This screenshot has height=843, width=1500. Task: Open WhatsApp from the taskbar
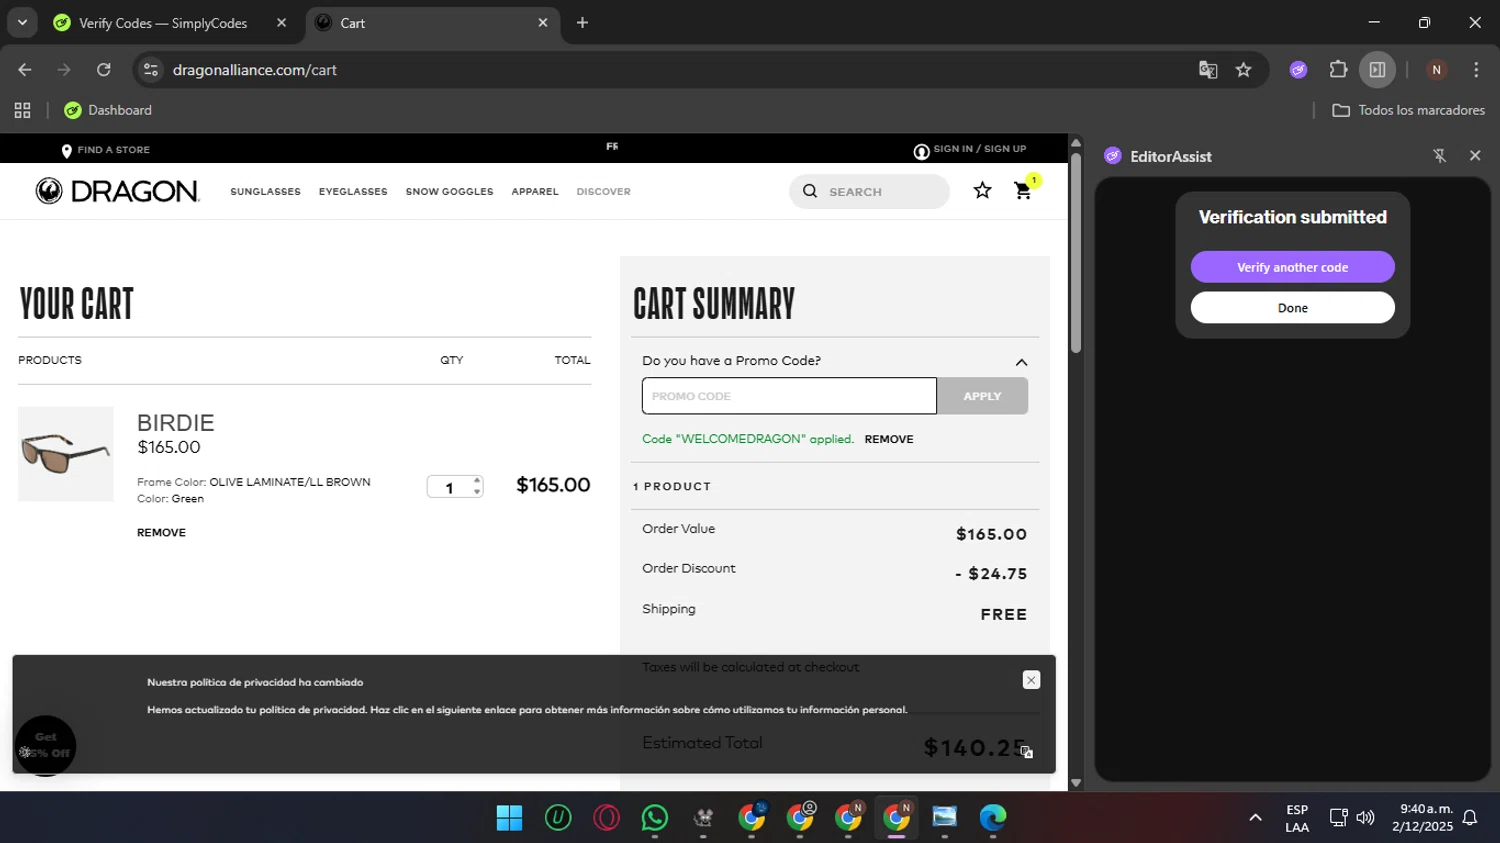[655, 818]
